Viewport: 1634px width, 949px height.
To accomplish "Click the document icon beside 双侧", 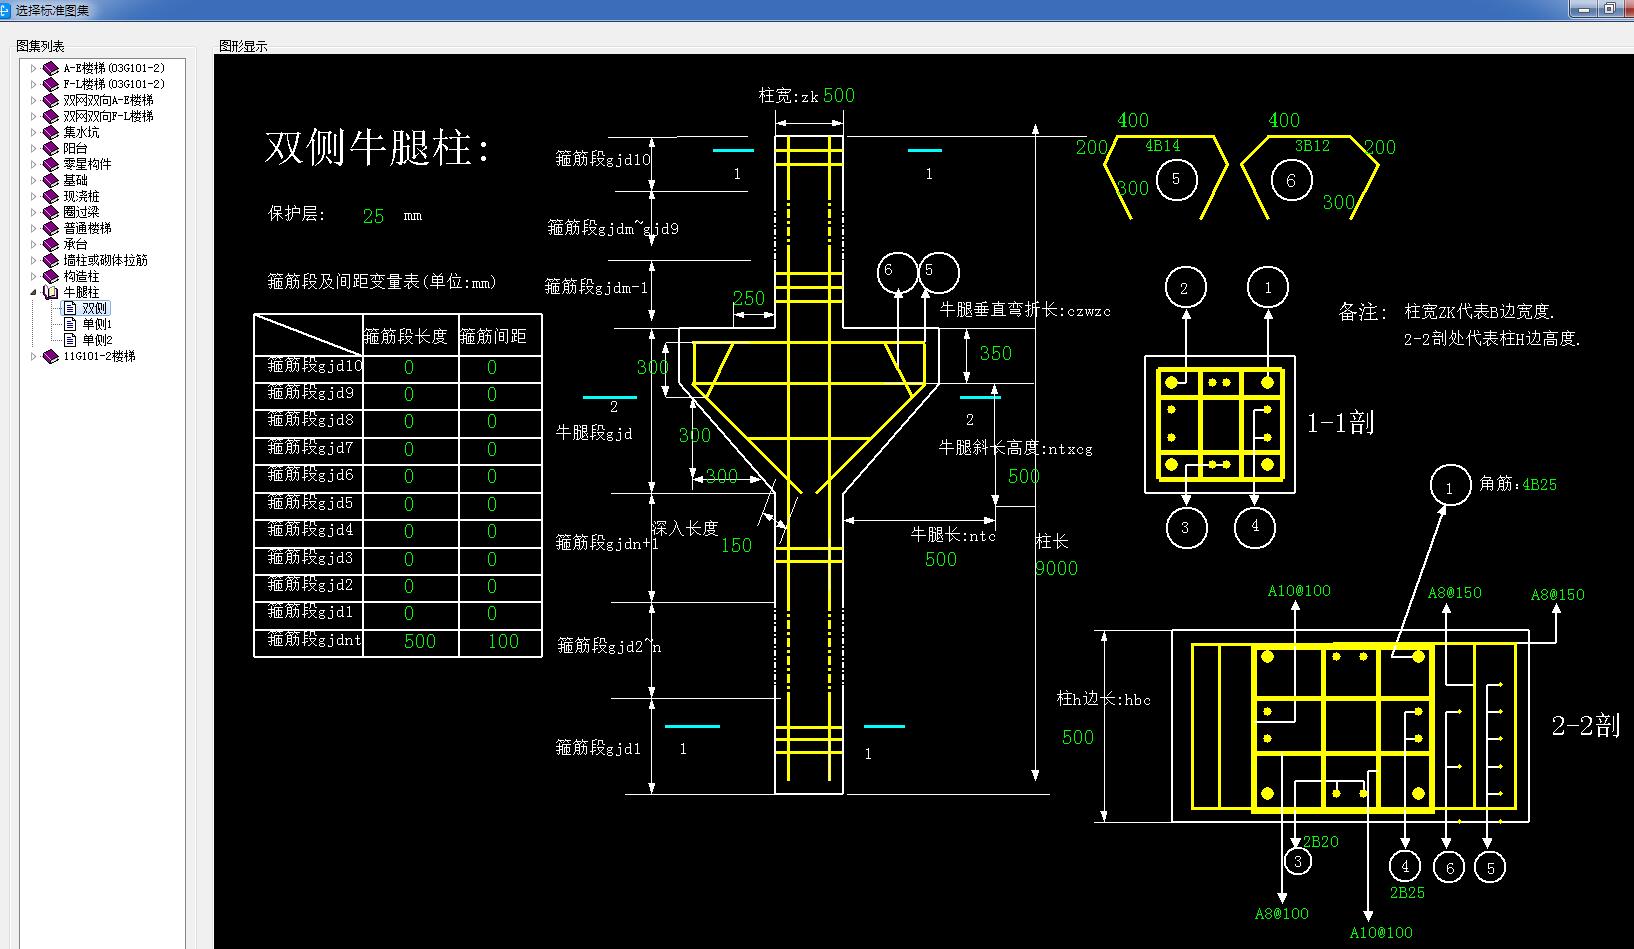I will pyautogui.click(x=70, y=308).
